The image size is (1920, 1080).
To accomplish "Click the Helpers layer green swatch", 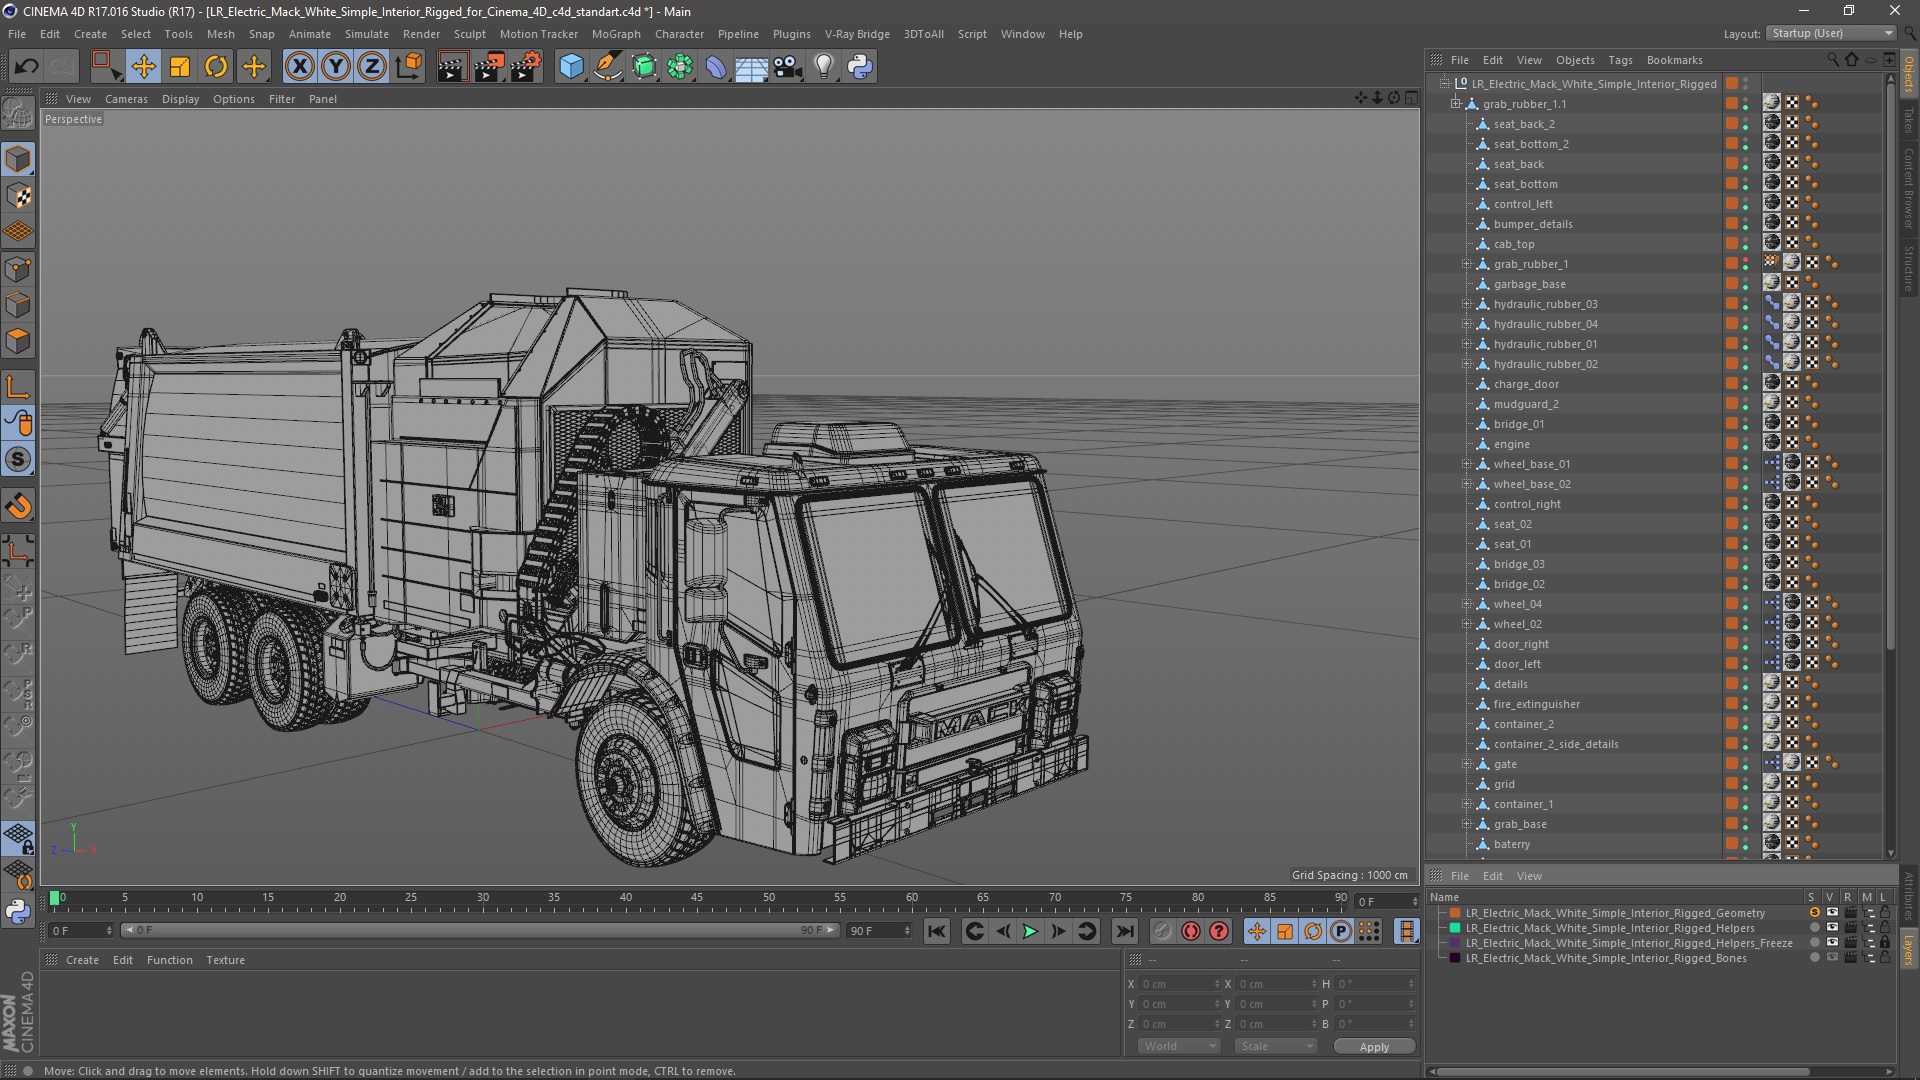I will click(x=1455, y=928).
